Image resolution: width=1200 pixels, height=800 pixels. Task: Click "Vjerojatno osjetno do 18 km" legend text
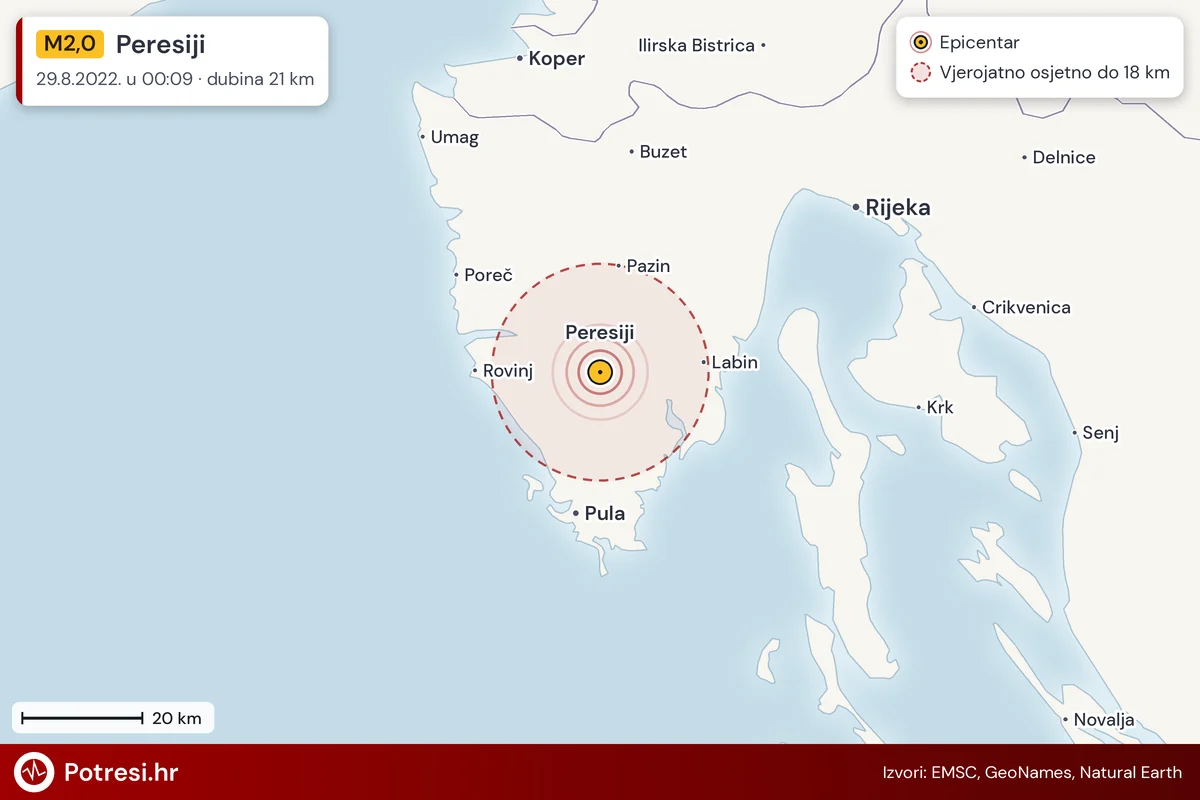(x=1055, y=73)
